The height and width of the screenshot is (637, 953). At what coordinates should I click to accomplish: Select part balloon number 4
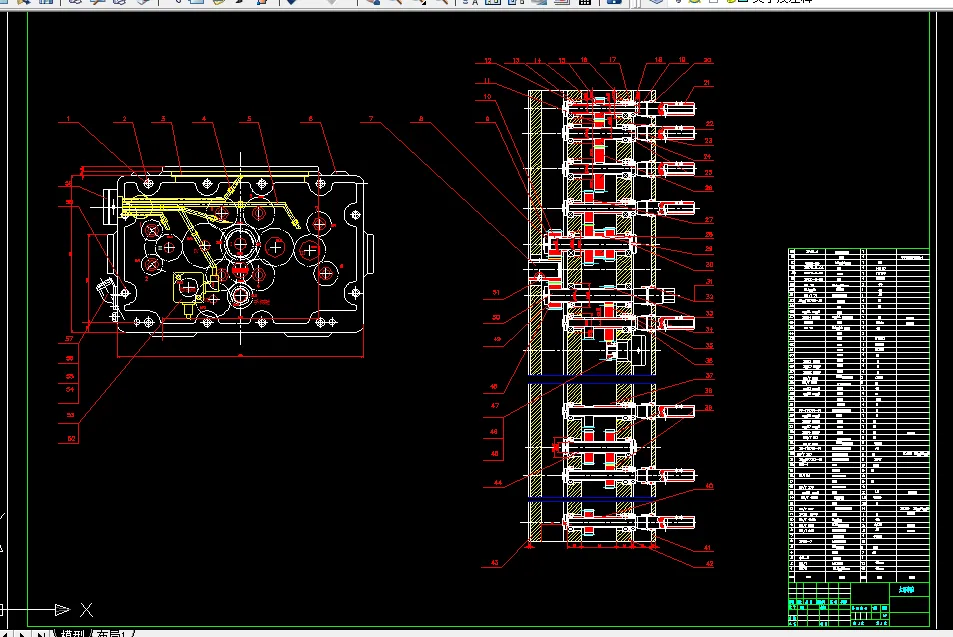[x=204, y=119]
